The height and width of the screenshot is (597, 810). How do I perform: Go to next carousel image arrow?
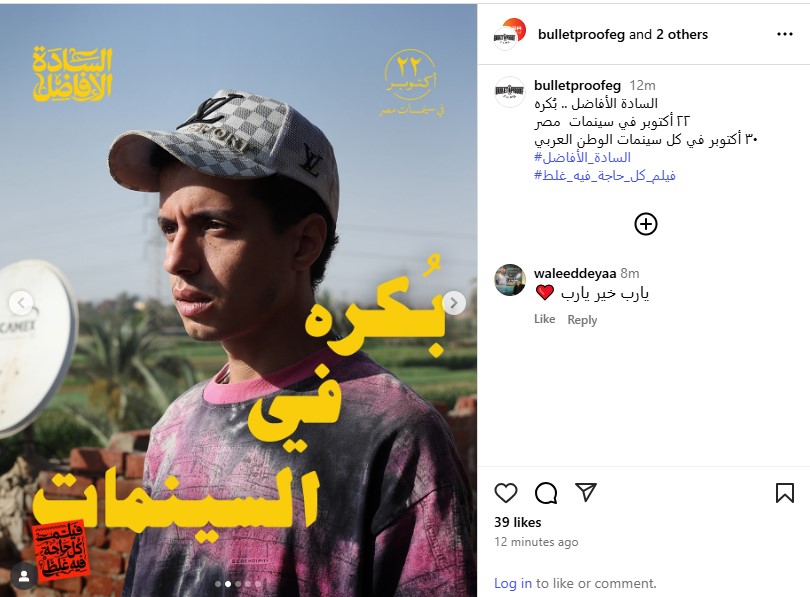454,303
